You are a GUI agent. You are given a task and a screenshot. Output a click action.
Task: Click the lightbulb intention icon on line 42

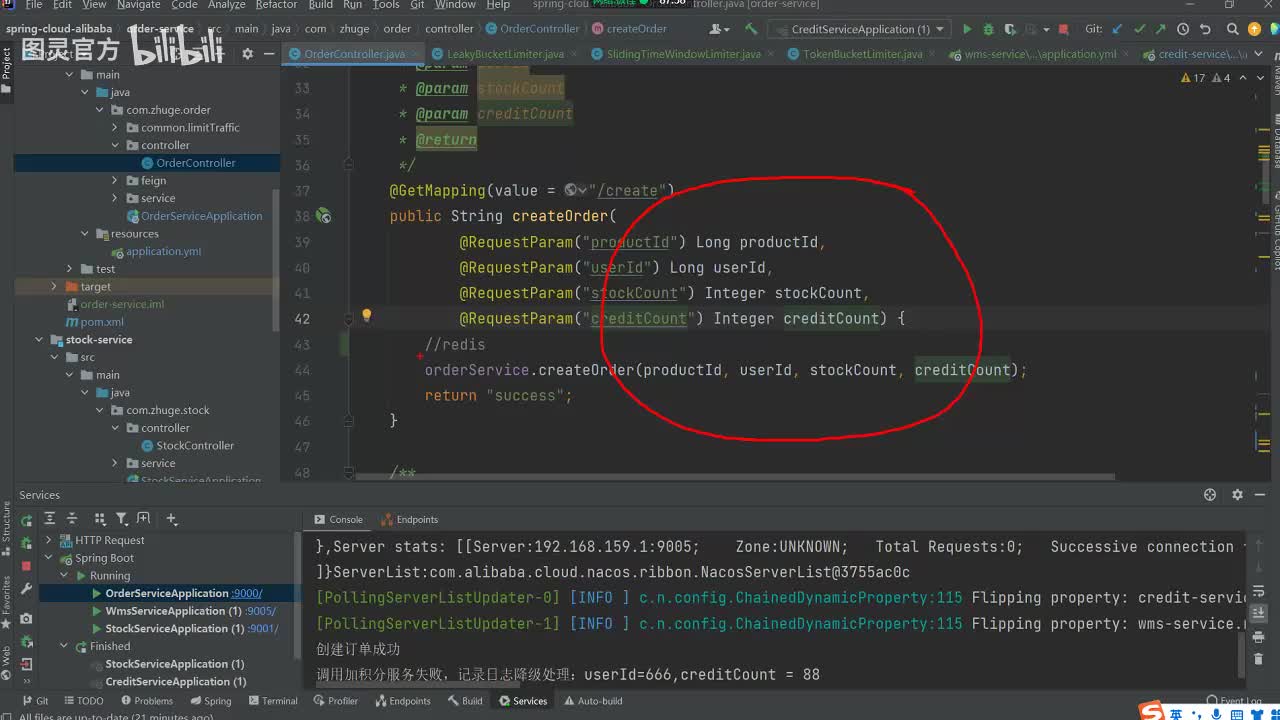pos(366,316)
